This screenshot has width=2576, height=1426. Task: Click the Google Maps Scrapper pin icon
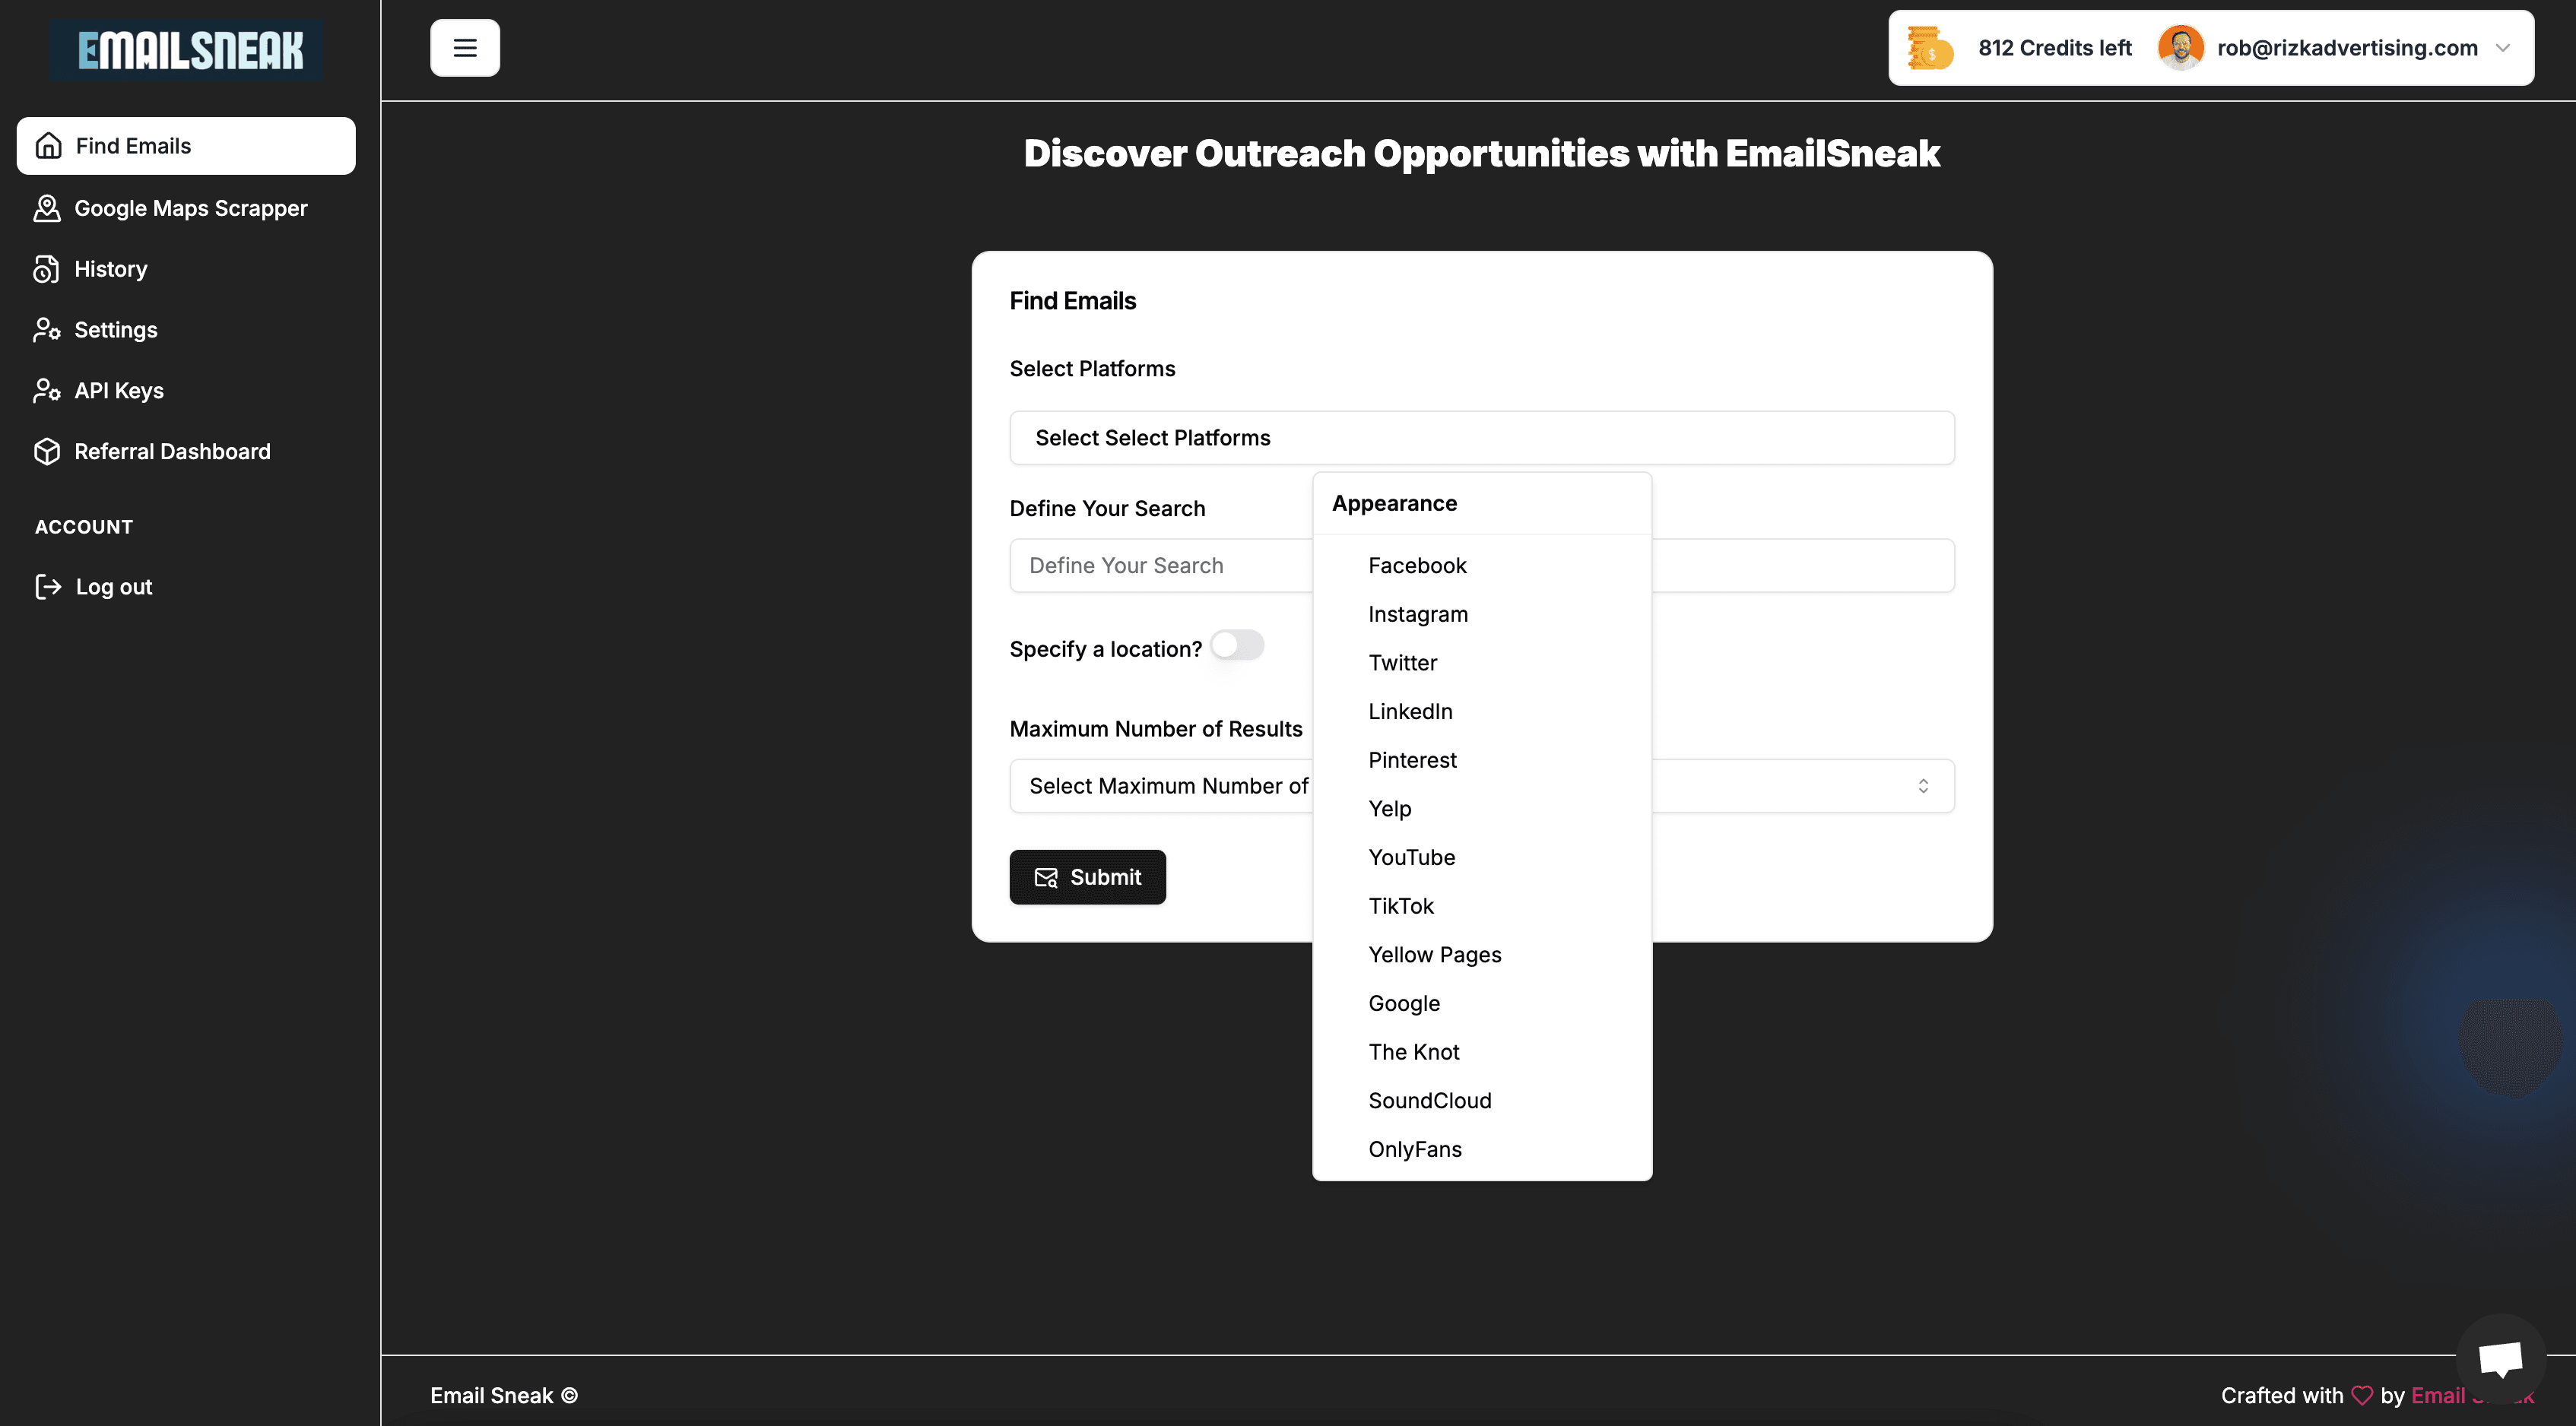[47, 208]
